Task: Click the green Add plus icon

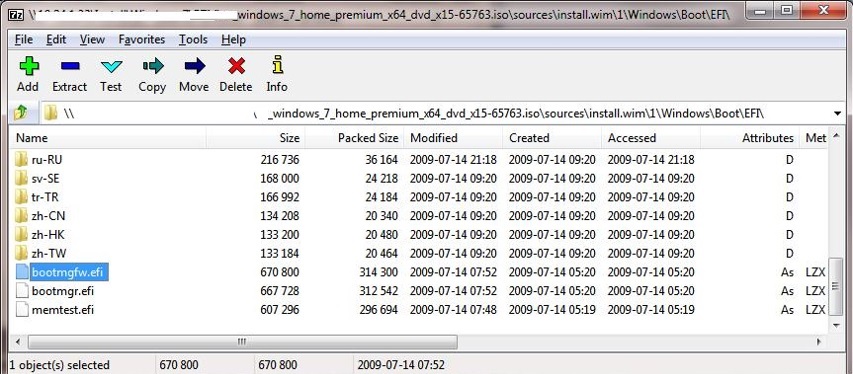Action: click(x=29, y=66)
